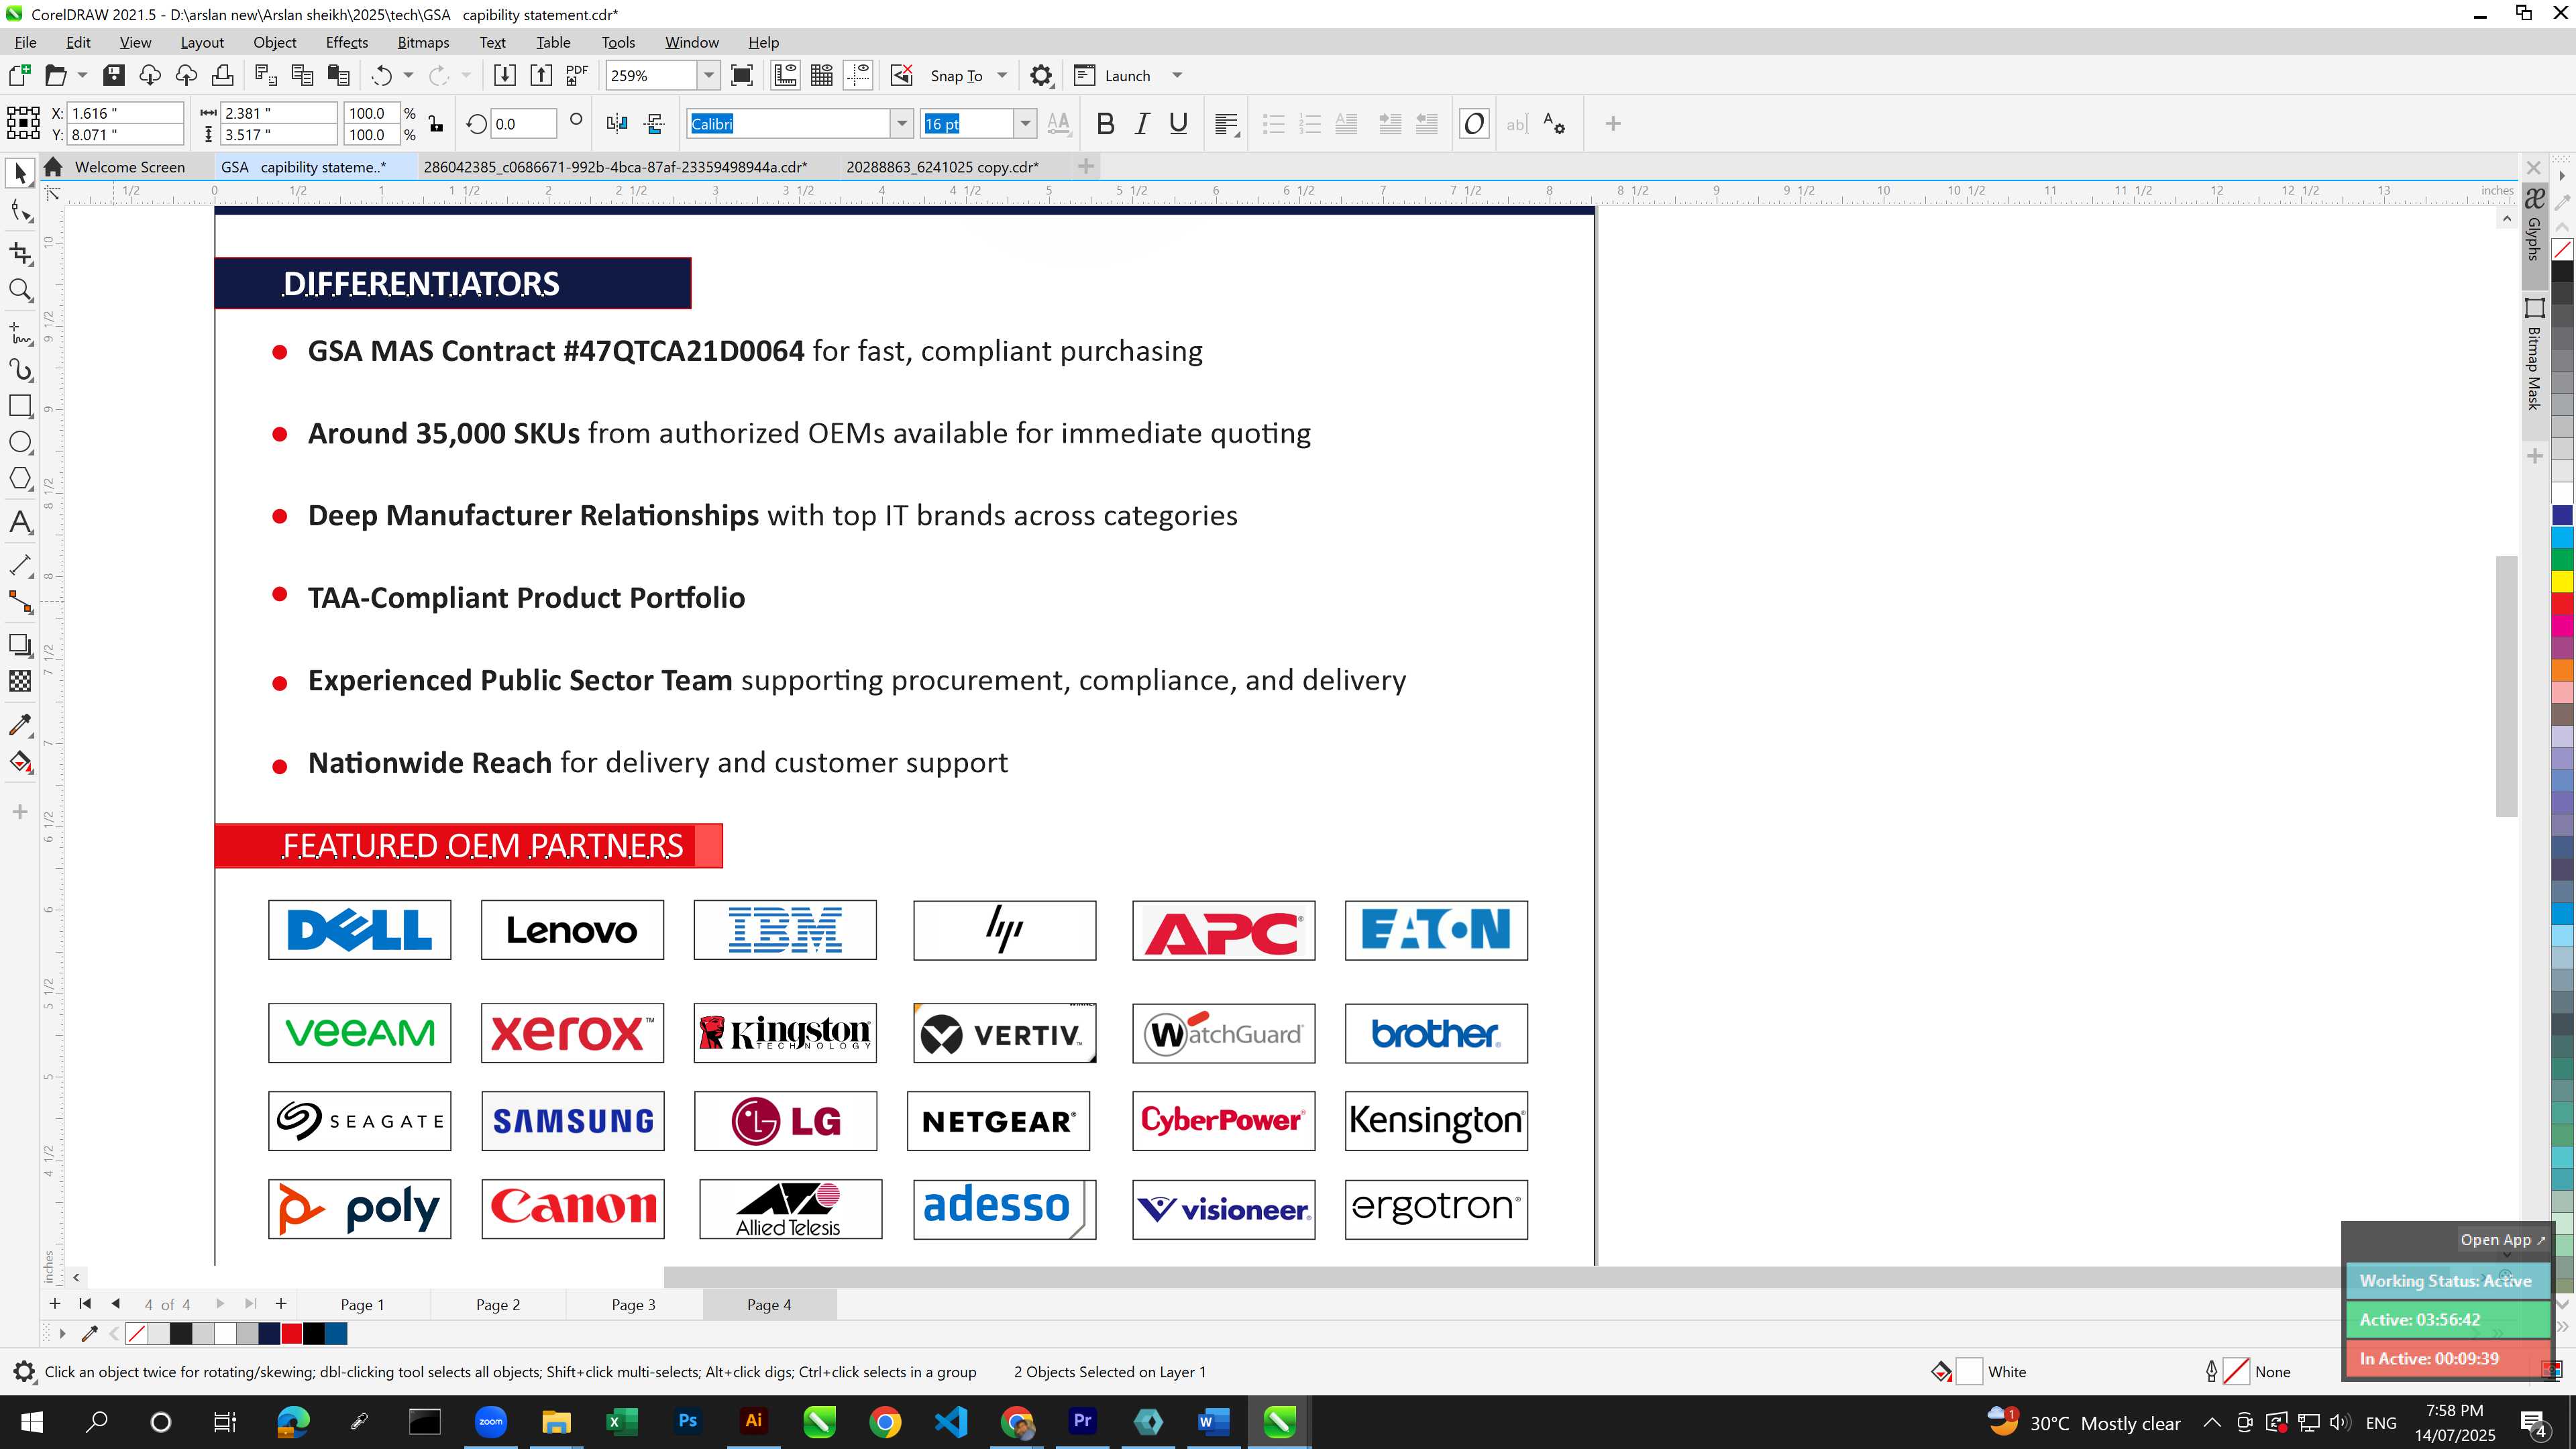
Task: Select the Connector tool
Action: pos(20,603)
